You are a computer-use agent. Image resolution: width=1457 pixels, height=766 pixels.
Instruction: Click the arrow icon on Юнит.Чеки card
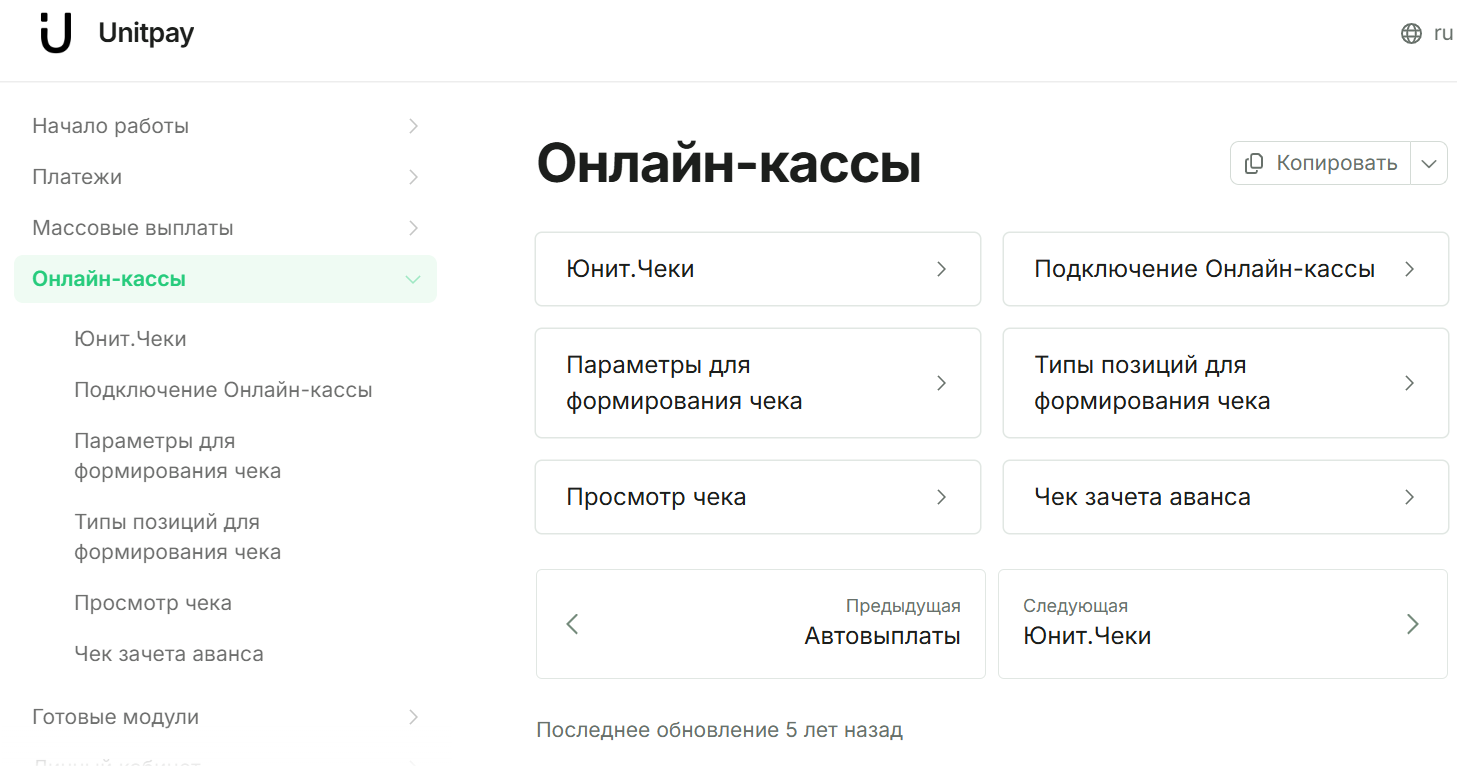[x=941, y=269]
